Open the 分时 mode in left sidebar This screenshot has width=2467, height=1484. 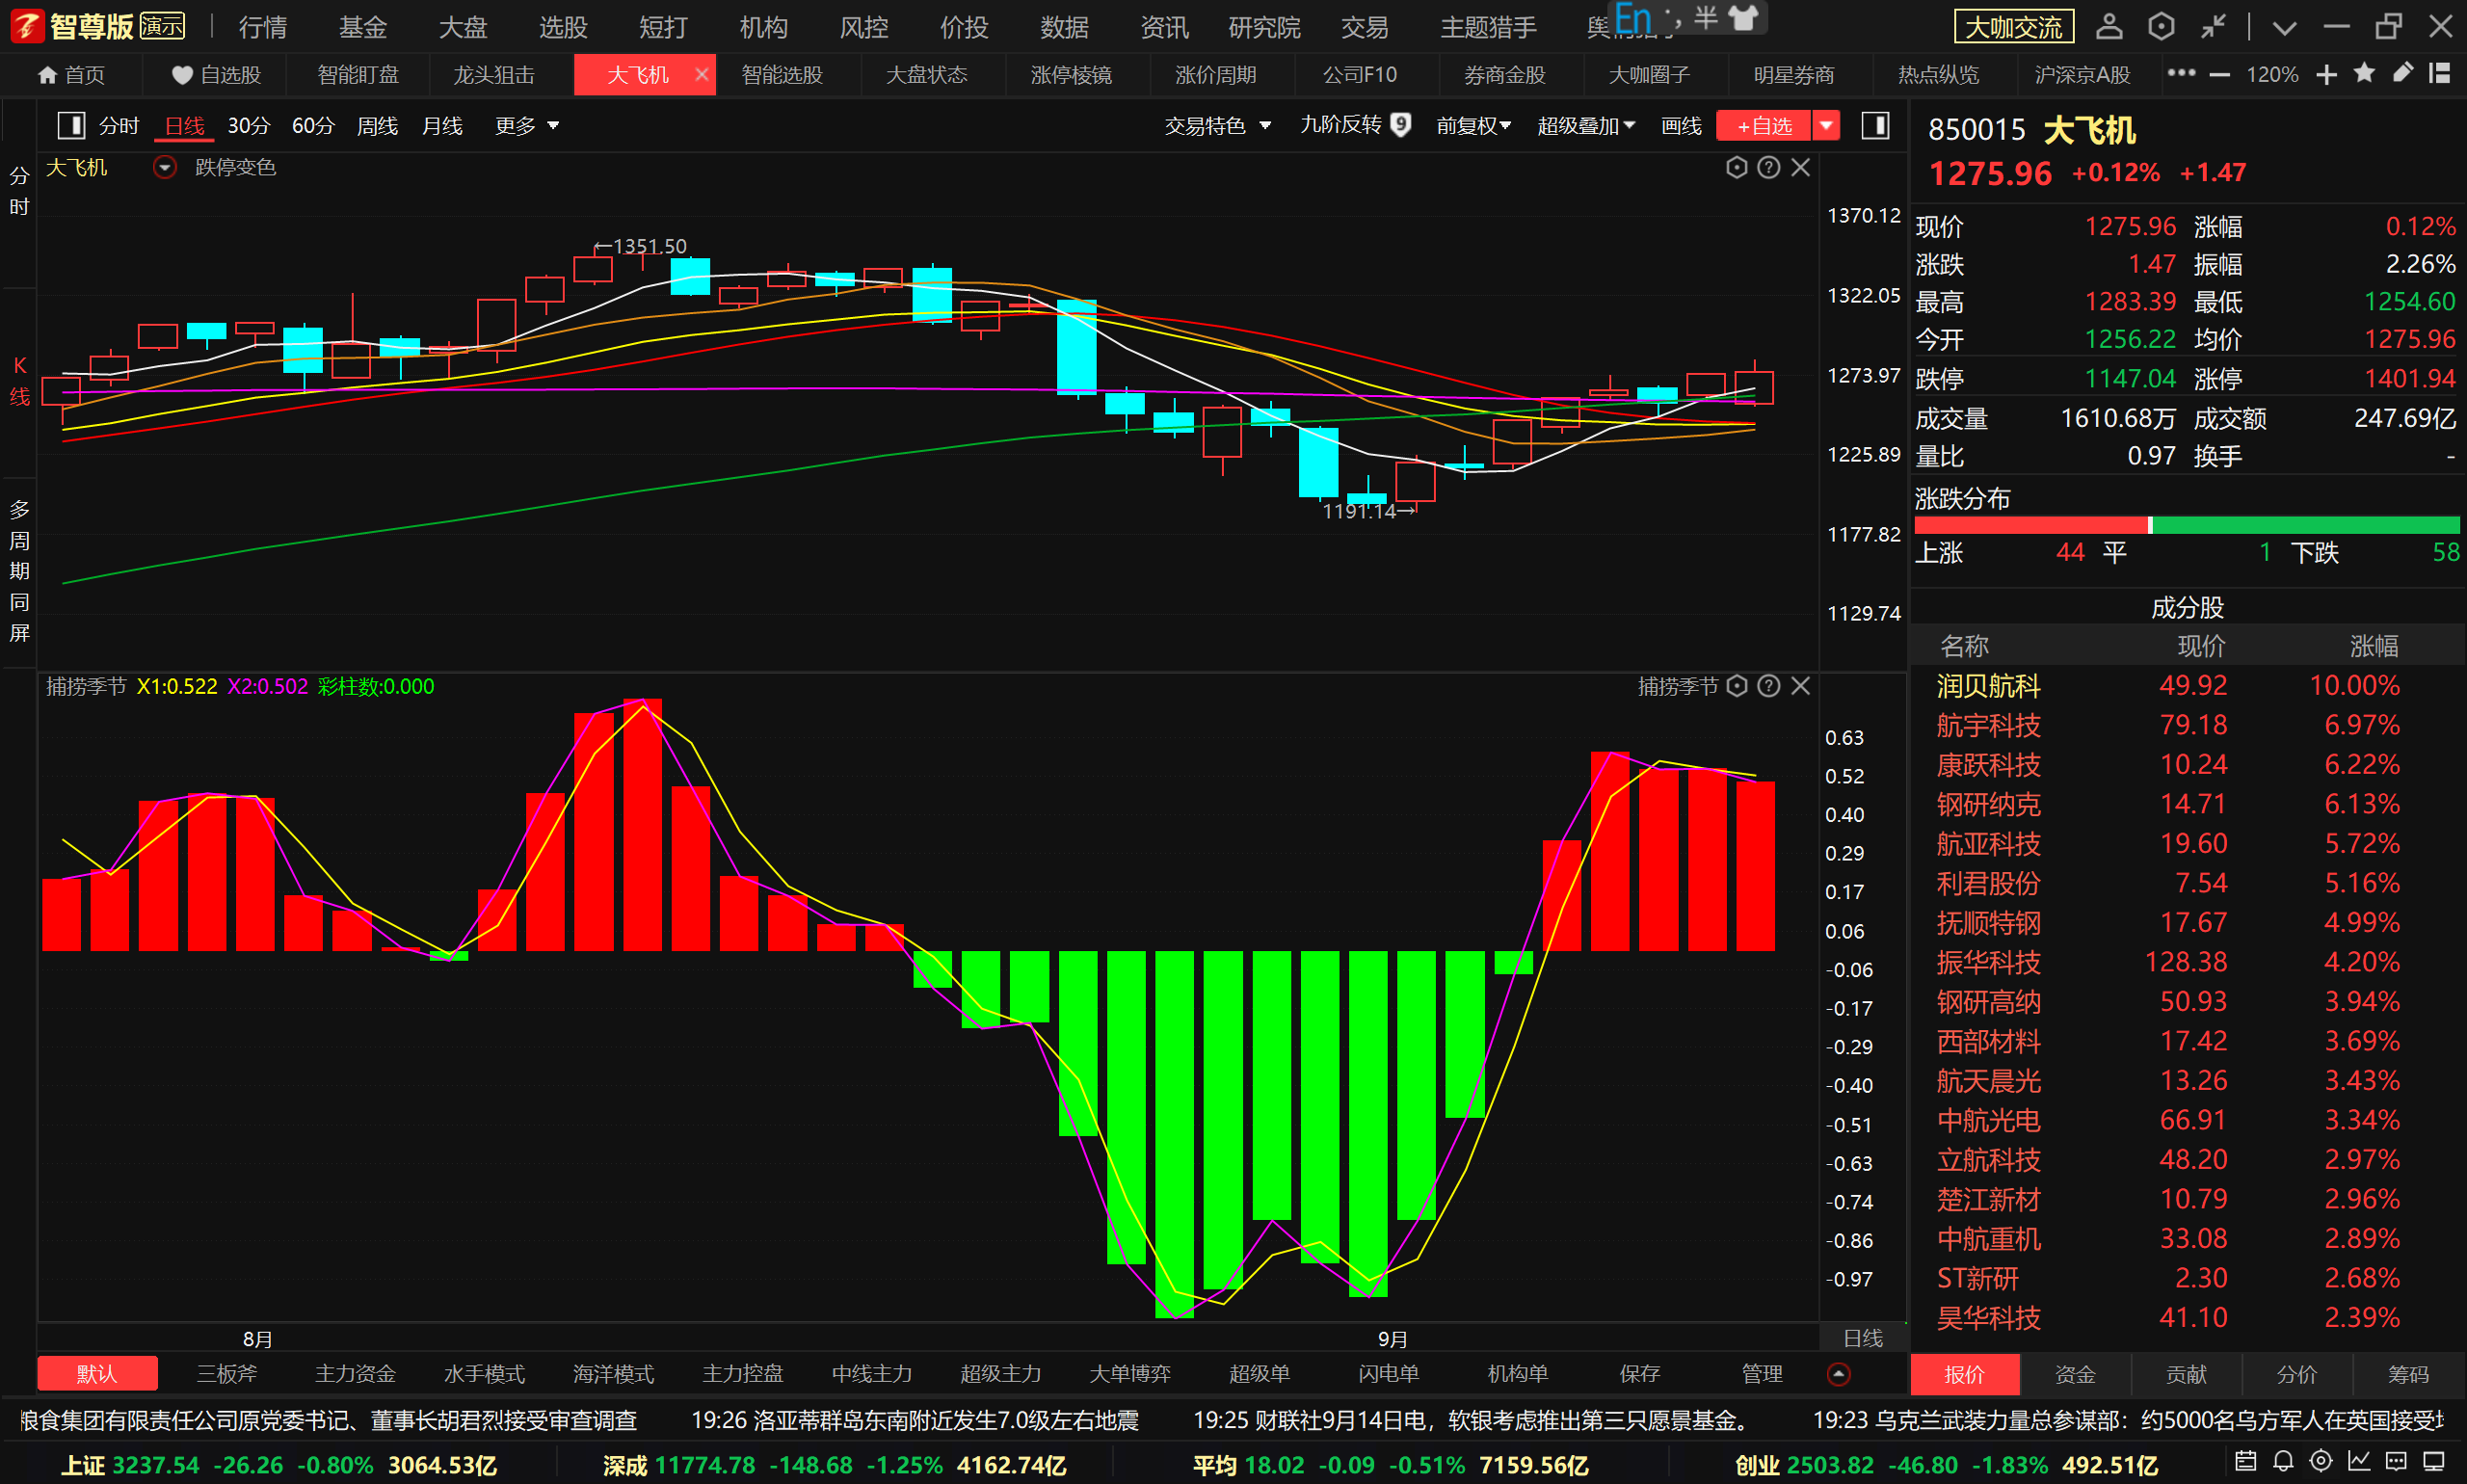click(19, 191)
